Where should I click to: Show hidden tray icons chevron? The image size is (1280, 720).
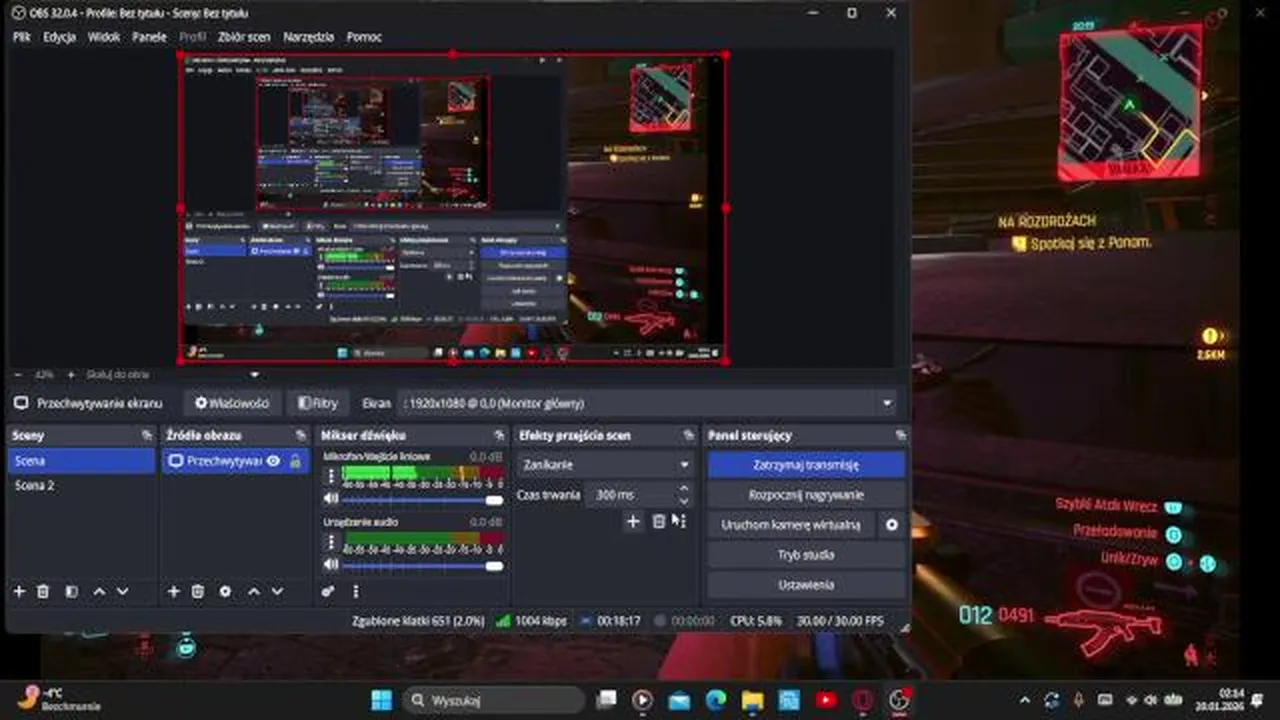coord(1025,700)
